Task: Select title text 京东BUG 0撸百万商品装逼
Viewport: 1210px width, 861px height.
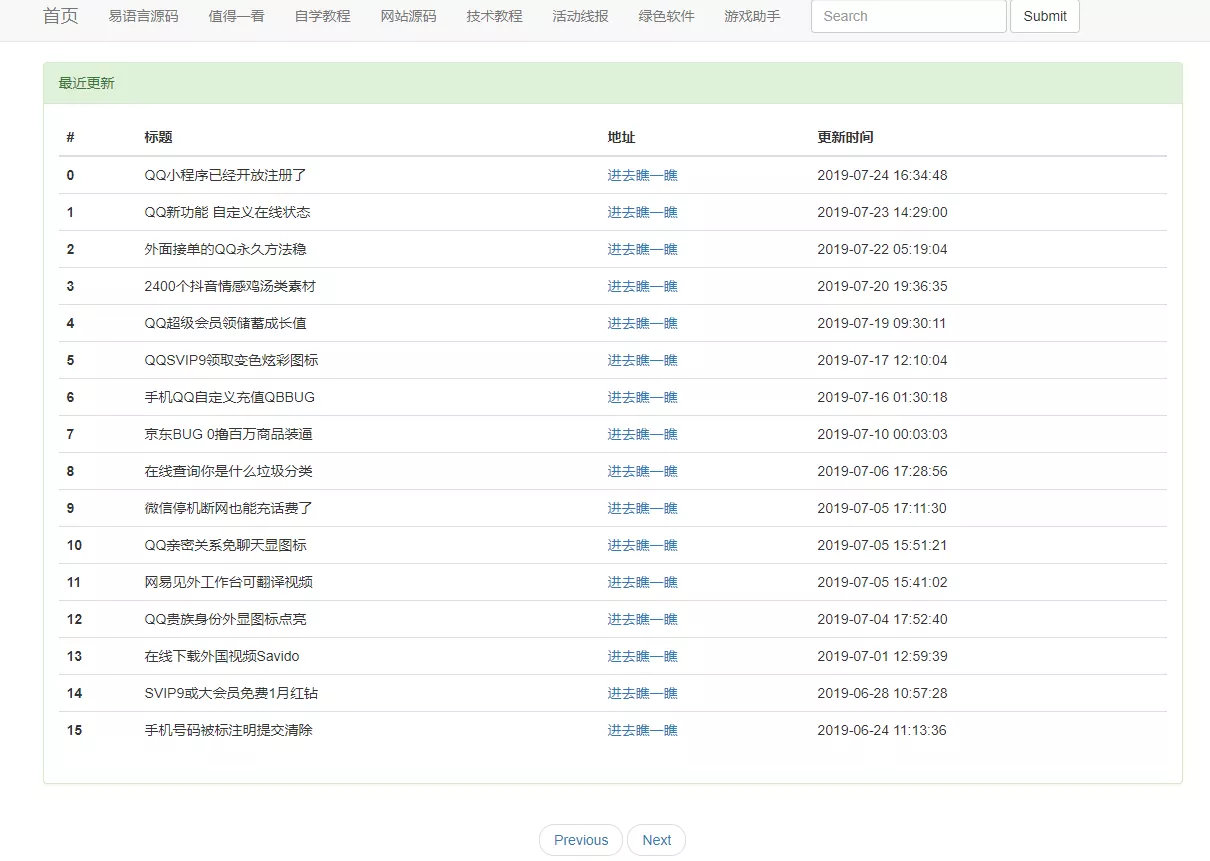Action: (x=228, y=434)
